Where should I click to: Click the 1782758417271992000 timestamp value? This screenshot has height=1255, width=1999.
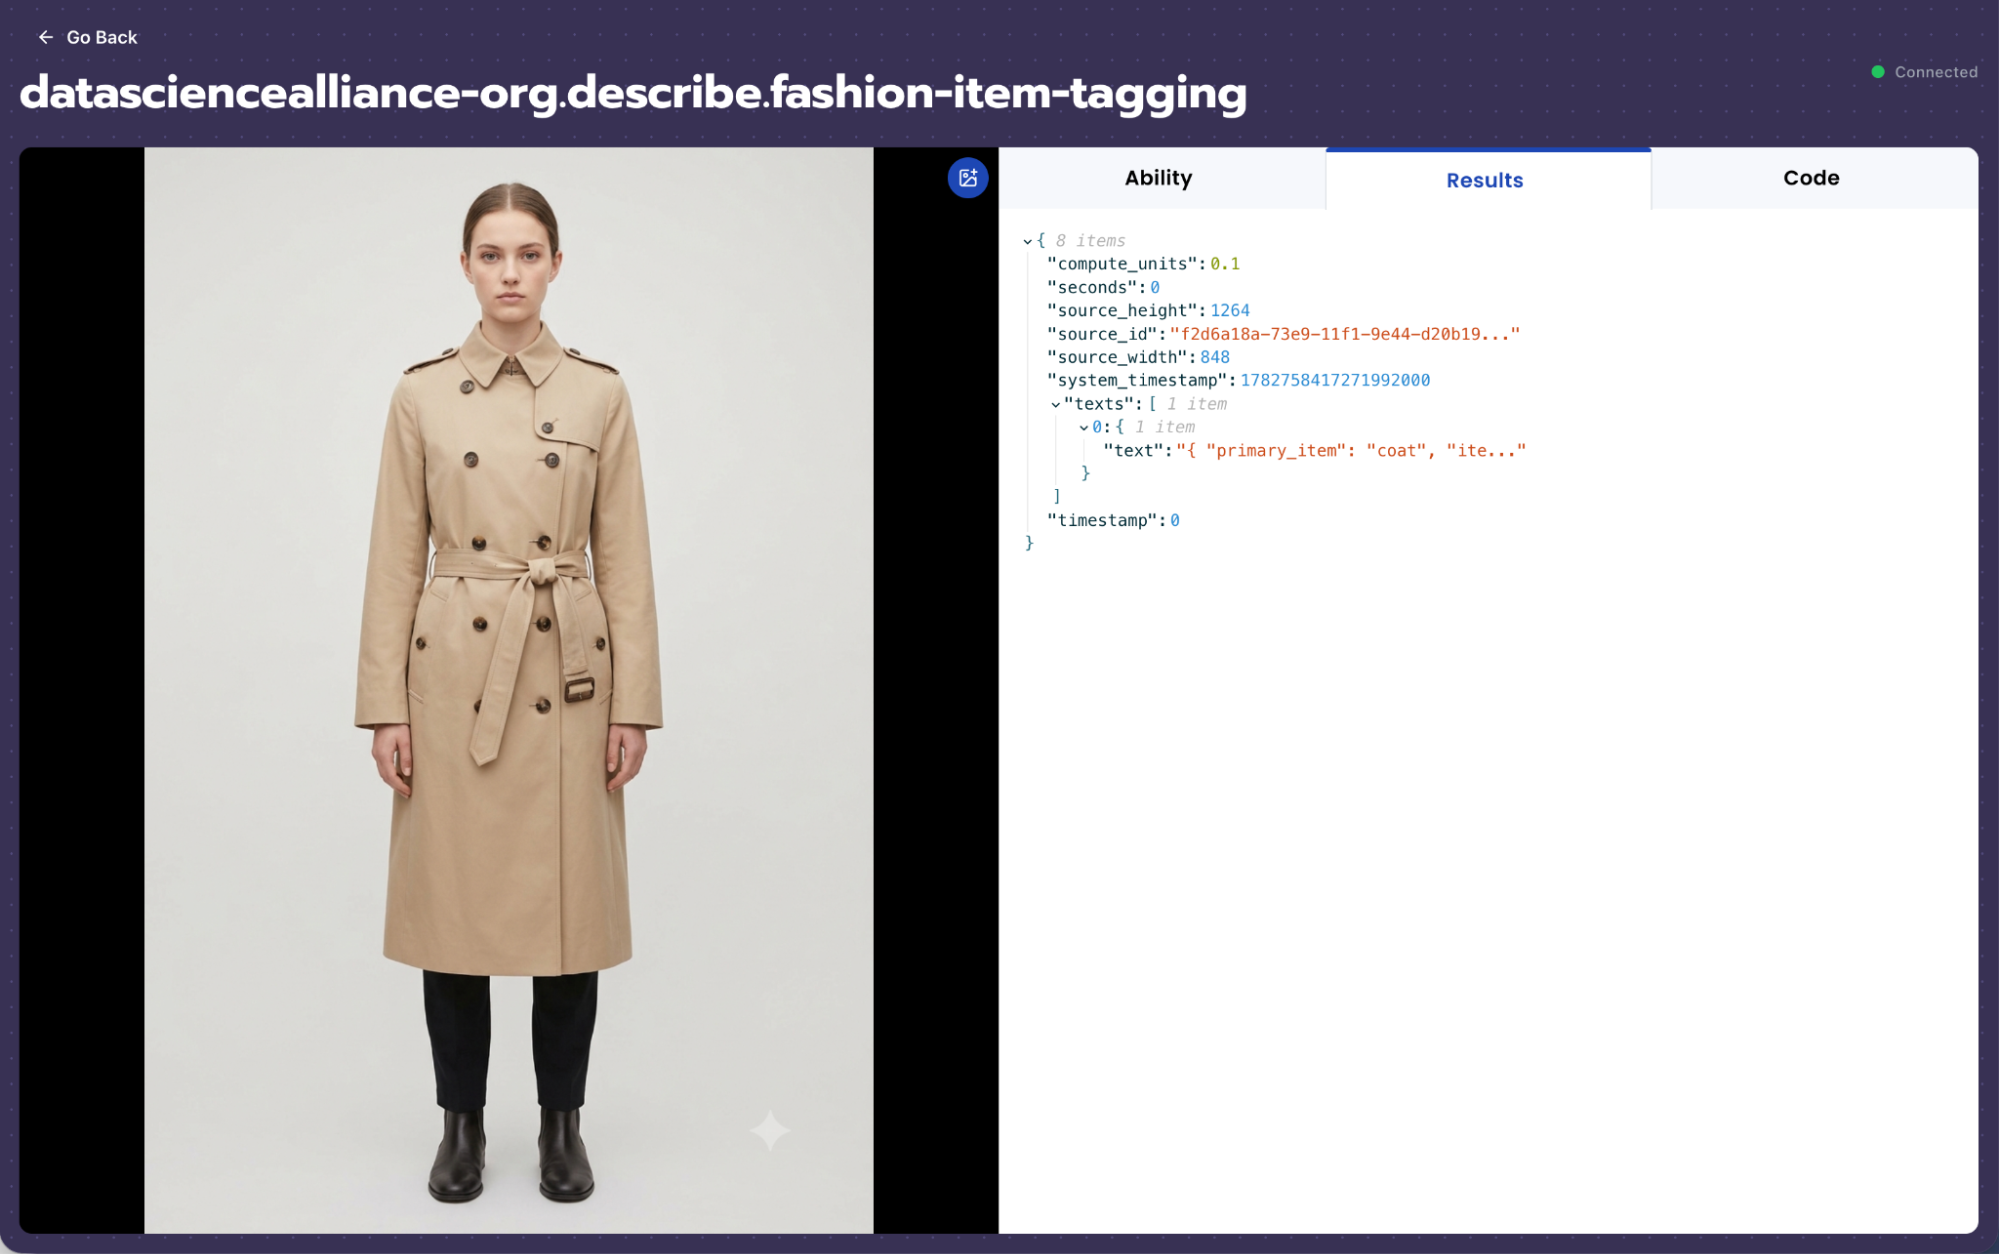point(1334,380)
